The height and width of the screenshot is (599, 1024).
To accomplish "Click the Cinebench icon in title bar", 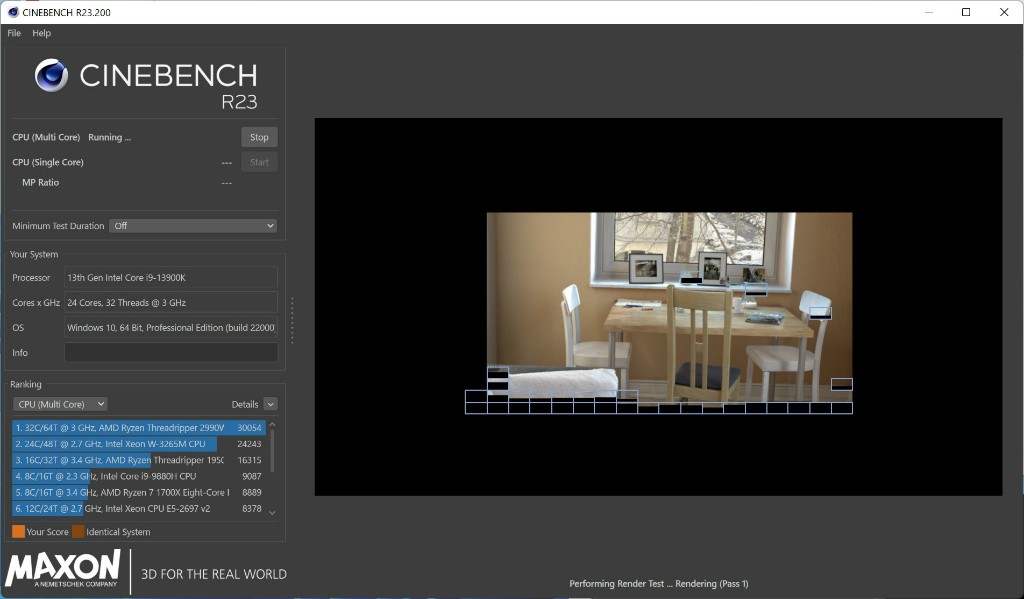I will 11,12.
